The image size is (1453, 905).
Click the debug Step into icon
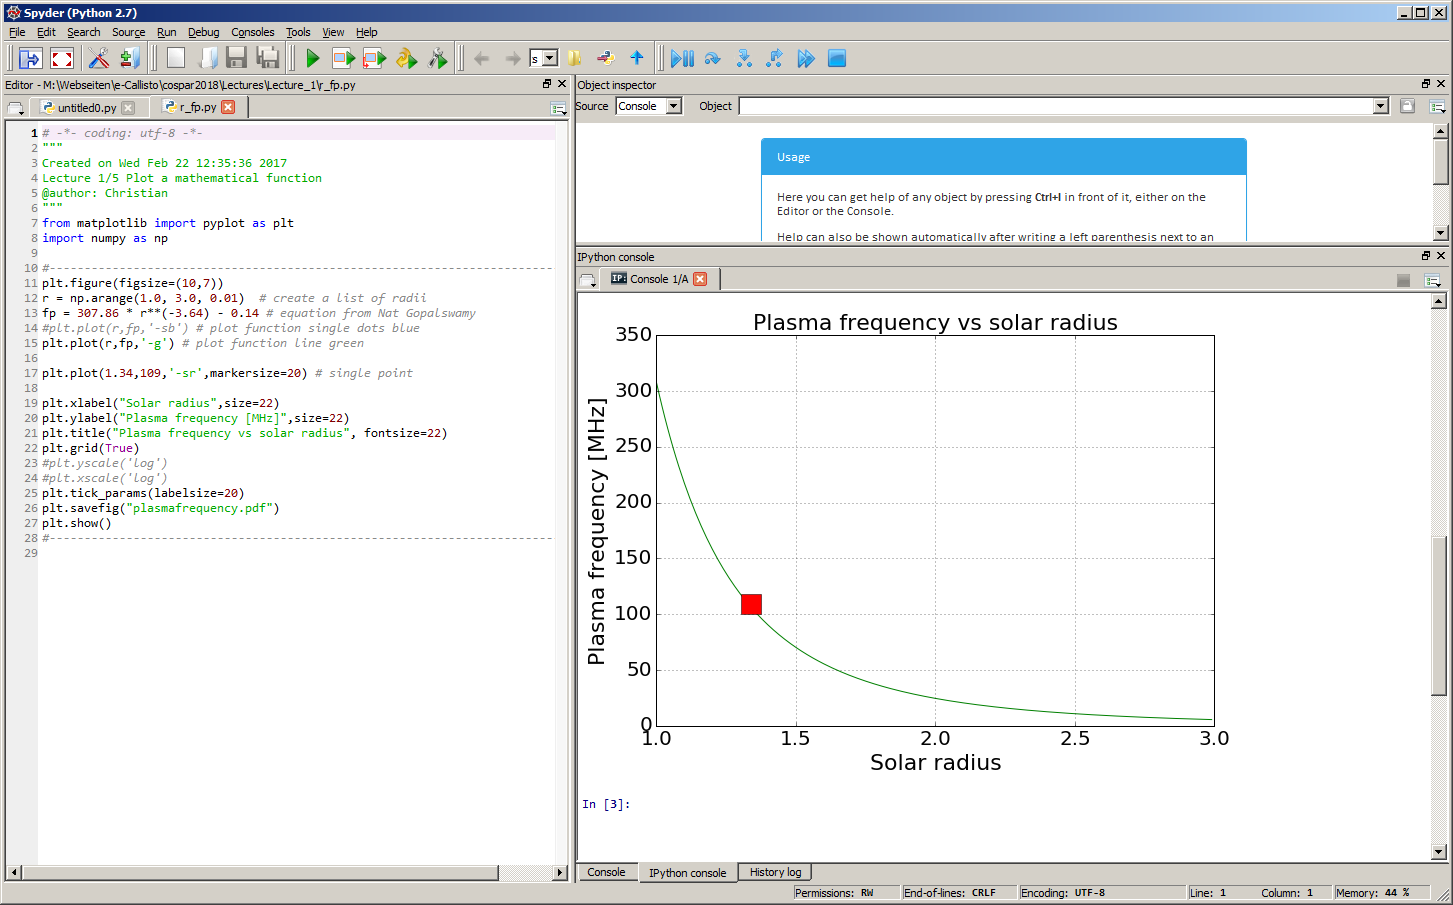click(744, 59)
